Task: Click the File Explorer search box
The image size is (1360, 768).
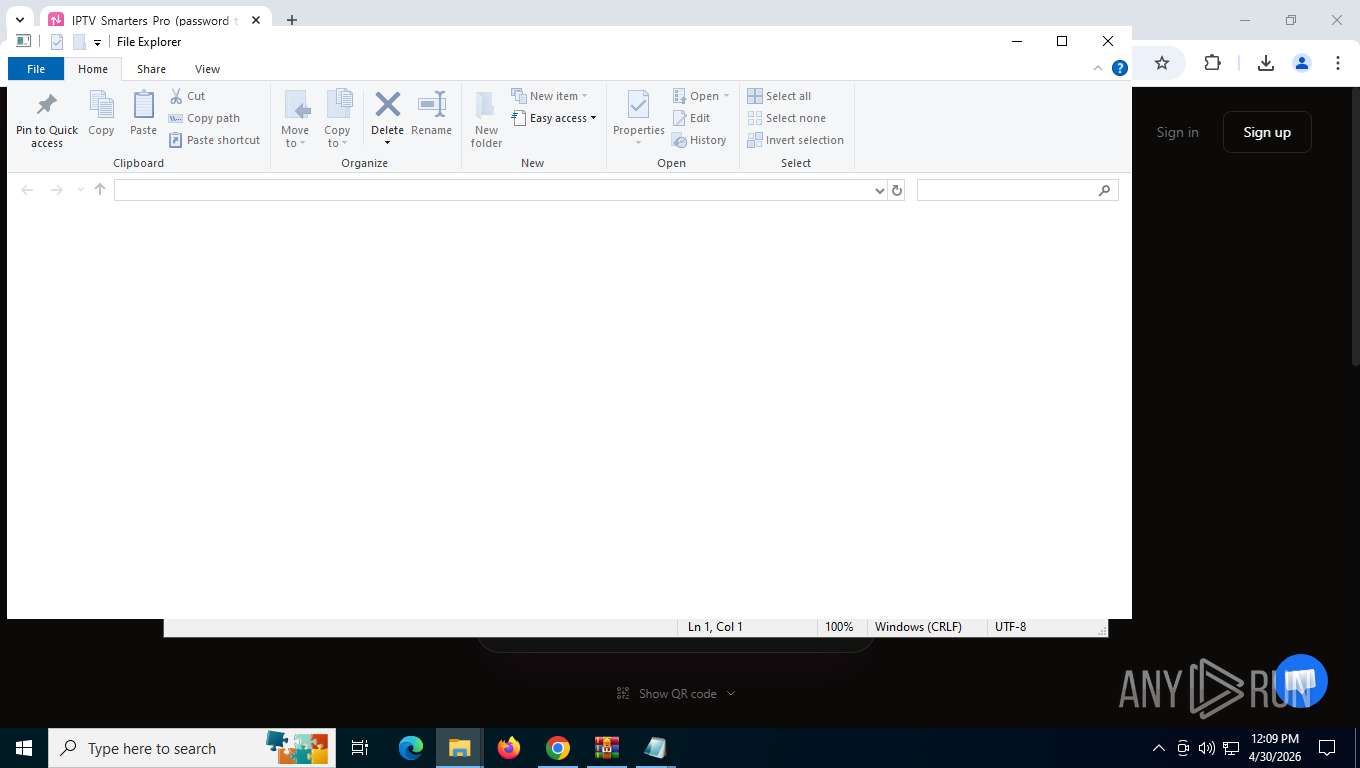Action: coord(1017,190)
